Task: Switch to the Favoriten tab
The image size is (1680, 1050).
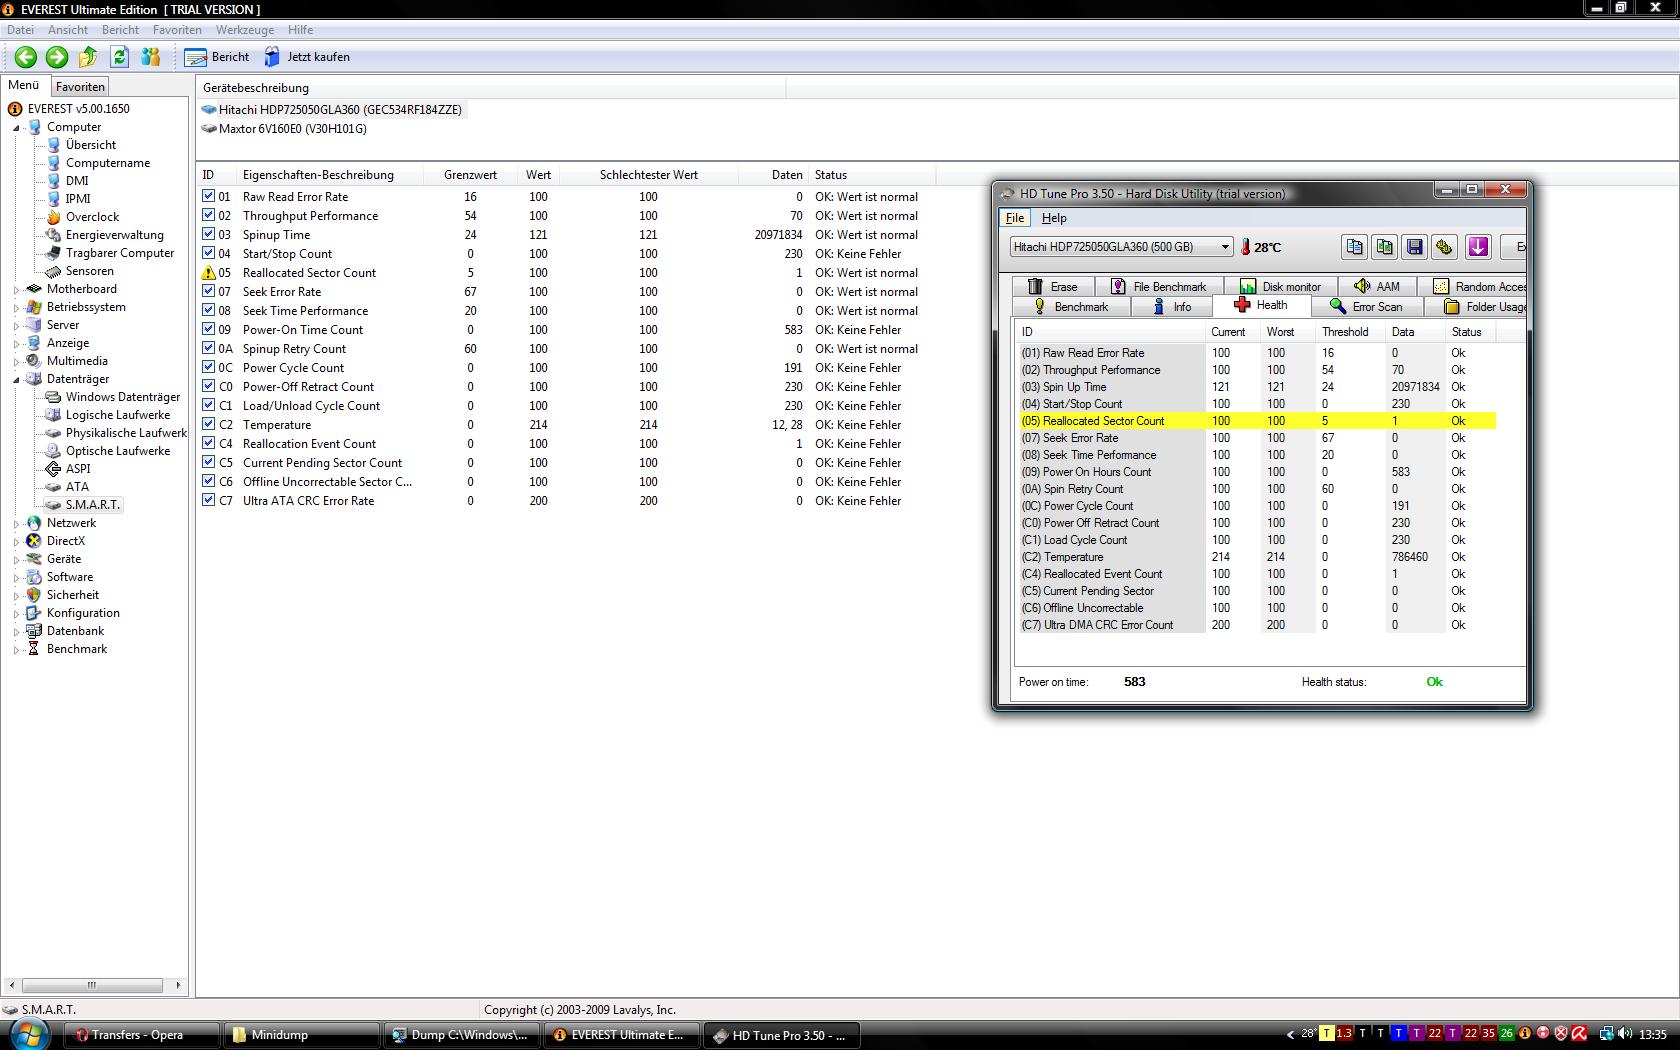Action: [x=80, y=87]
